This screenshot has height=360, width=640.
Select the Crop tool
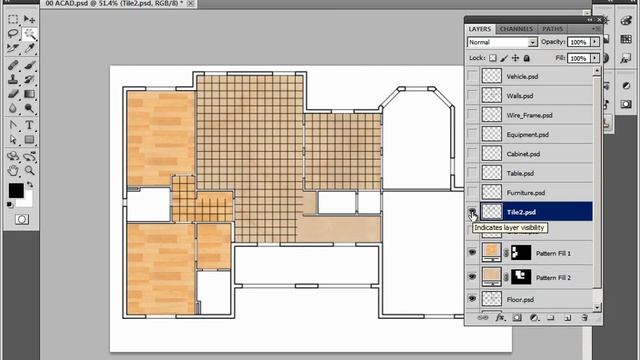[x=13, y=48]
